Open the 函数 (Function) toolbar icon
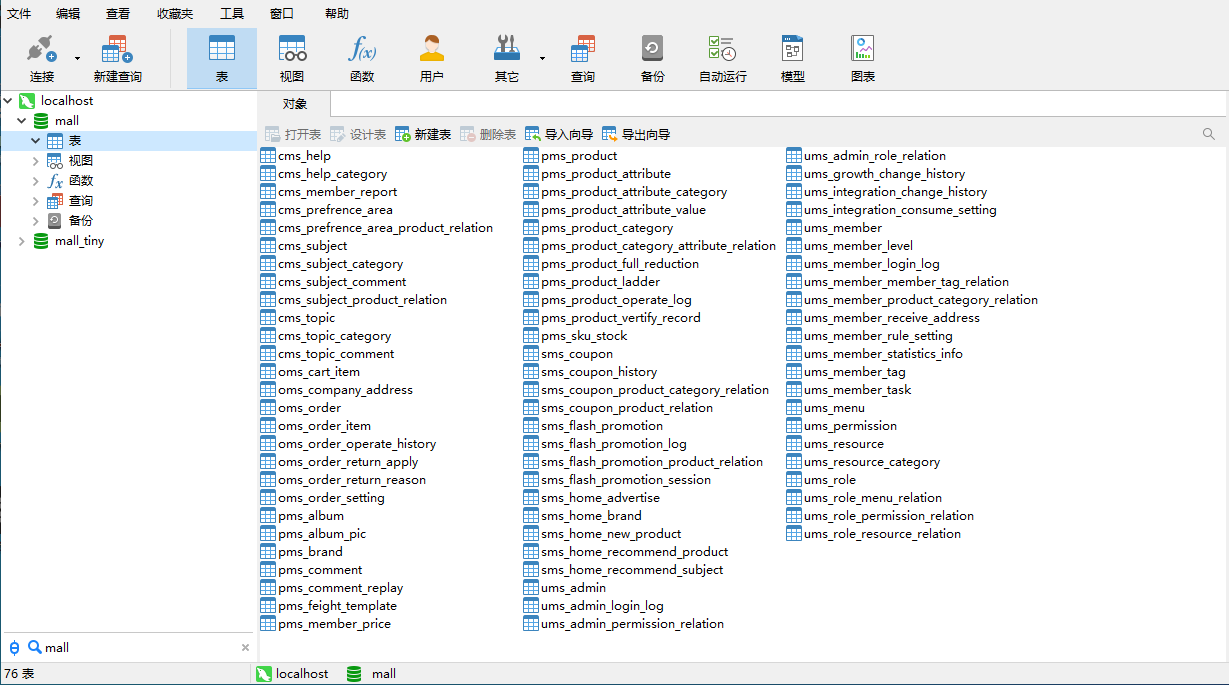This screenshot has width=1229, height=685. 362,58
